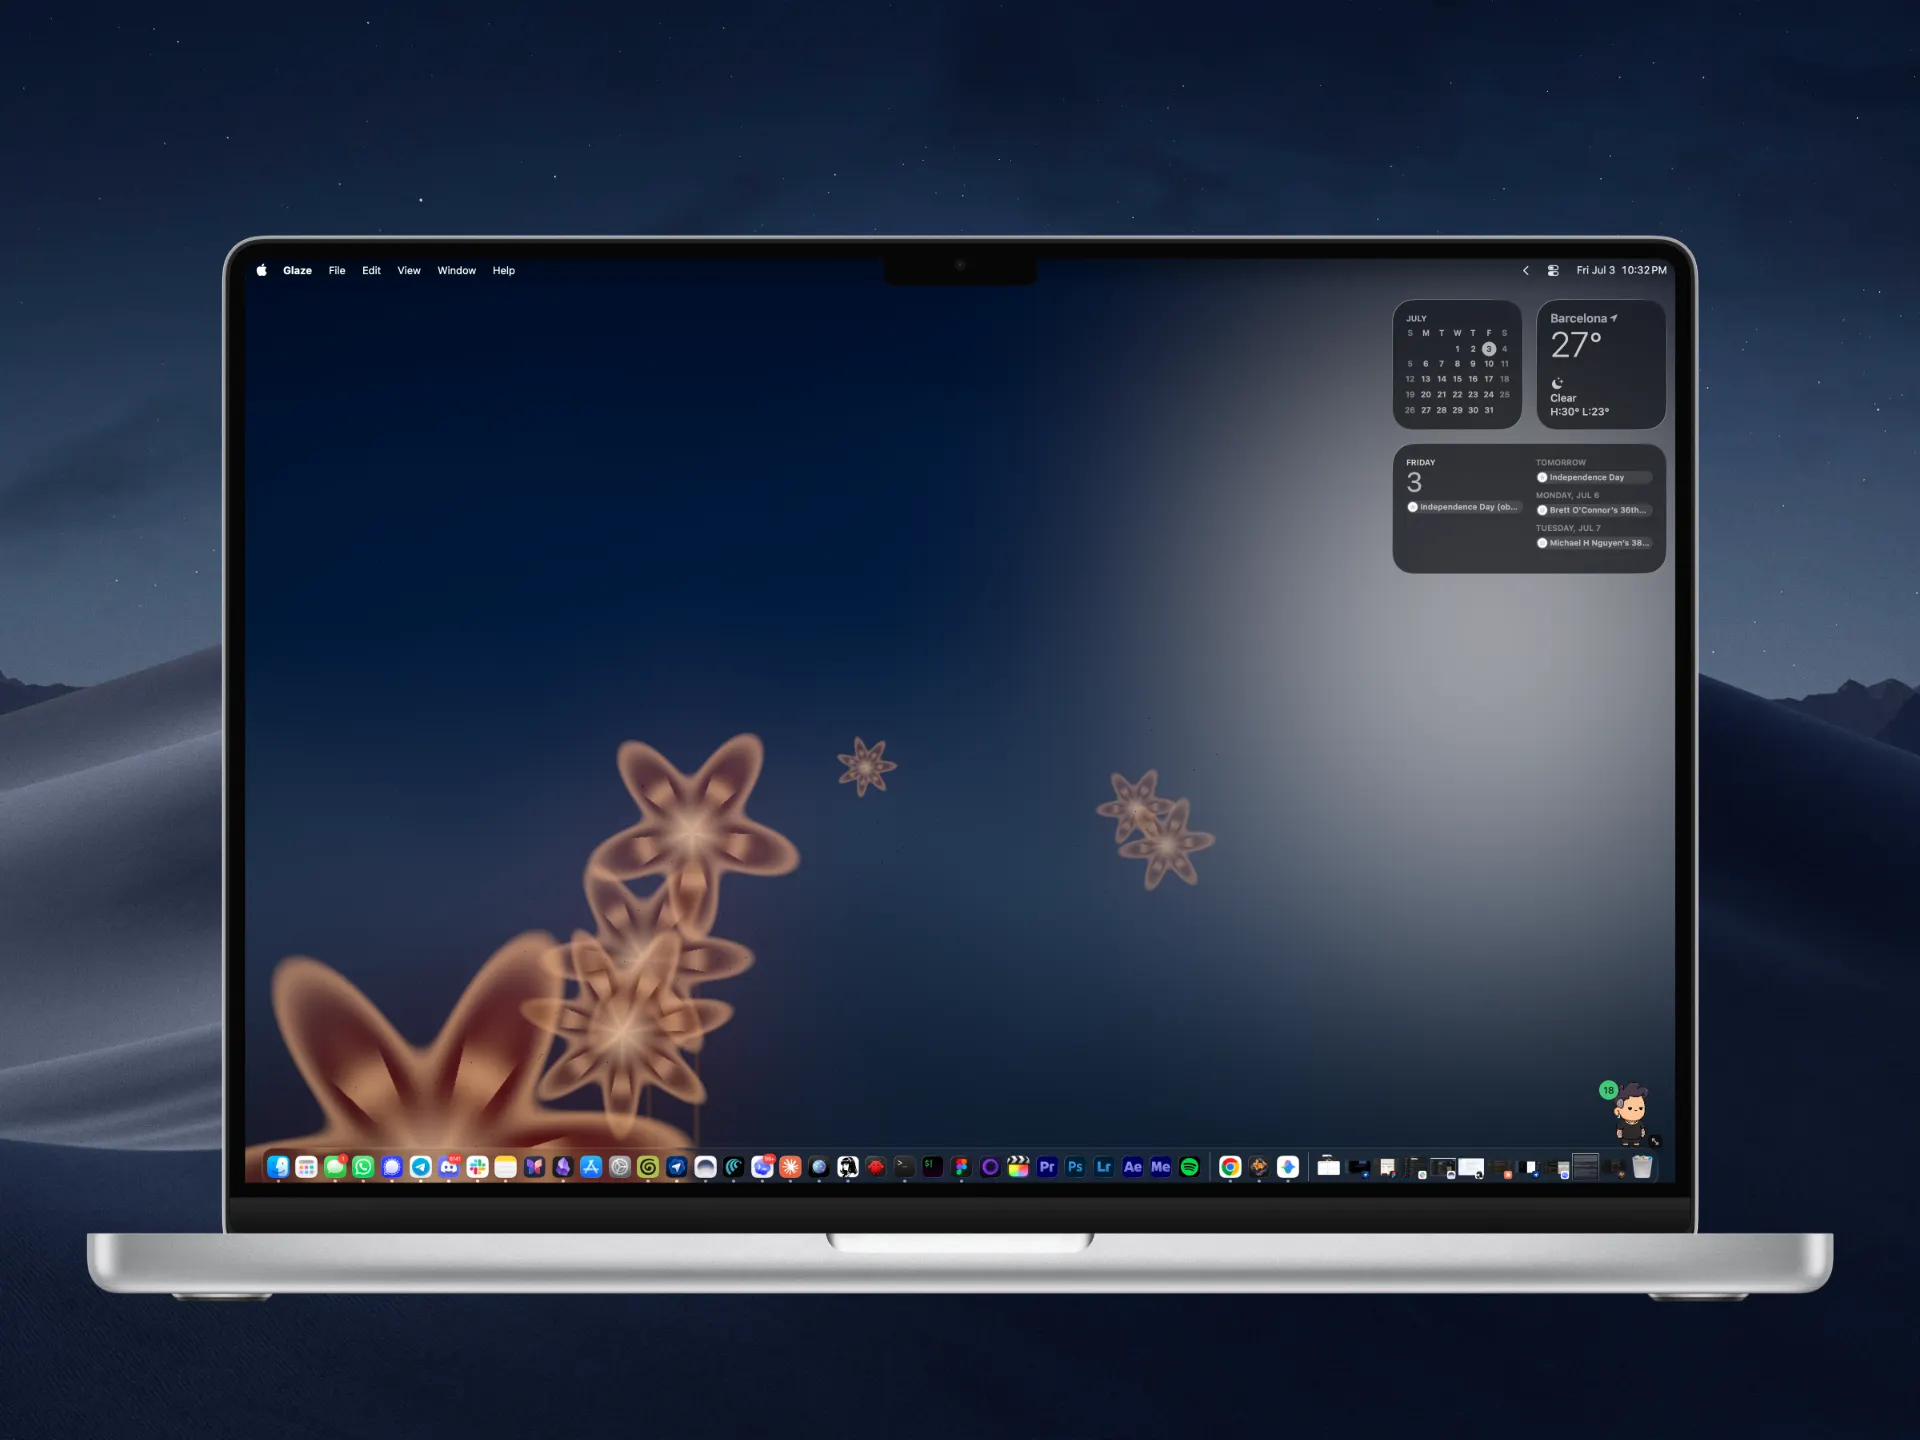
Task: Open Final Cut Pro clapperboard icon
Action: (1018, 1167)
